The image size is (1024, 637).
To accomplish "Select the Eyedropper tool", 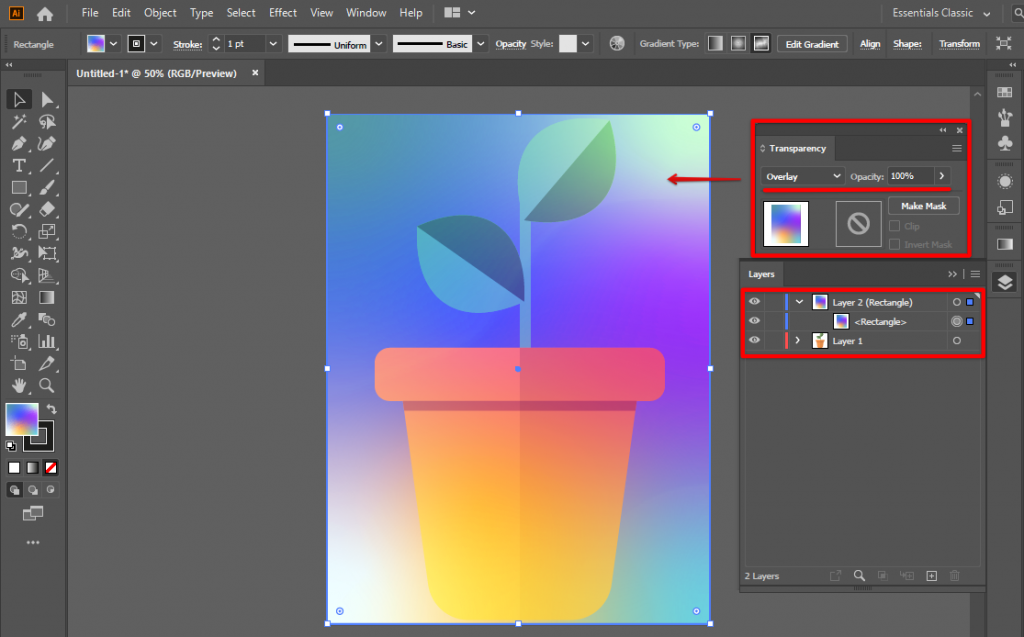I will click(x=19, y=320).
